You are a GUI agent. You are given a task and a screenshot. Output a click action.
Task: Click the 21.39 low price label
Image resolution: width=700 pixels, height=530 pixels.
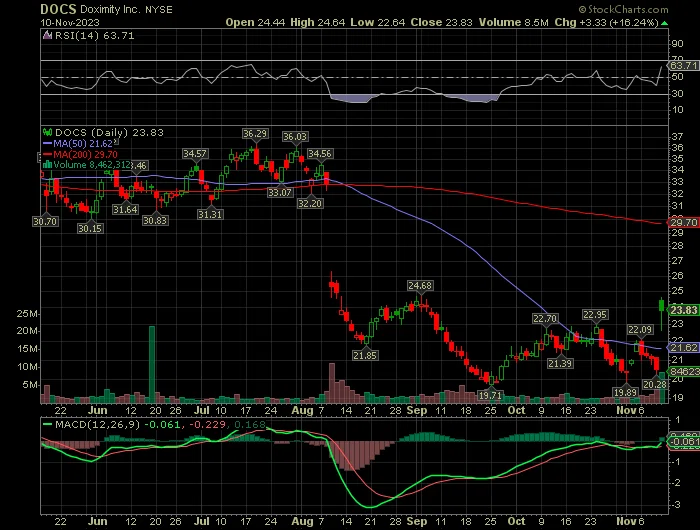(560, 363)
